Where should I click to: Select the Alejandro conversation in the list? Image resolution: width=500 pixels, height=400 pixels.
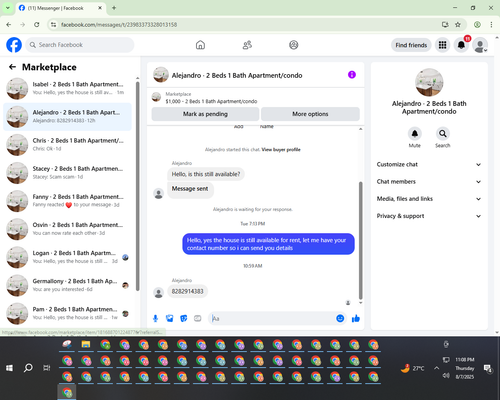pos(67,117)
